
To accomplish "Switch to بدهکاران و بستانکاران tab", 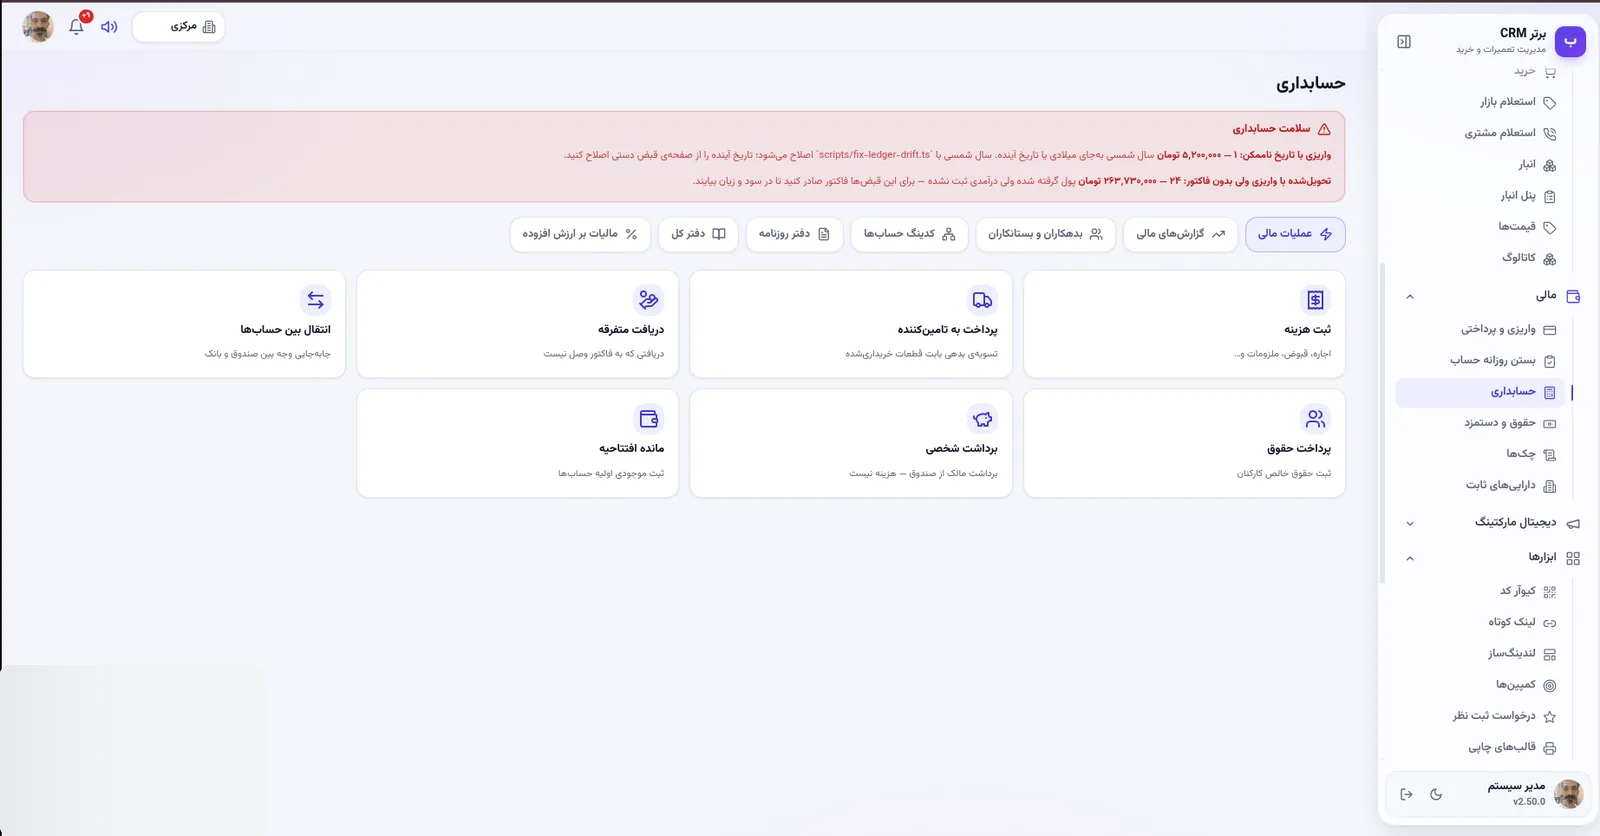I will pyautogui.click(x=1045, y=234).
